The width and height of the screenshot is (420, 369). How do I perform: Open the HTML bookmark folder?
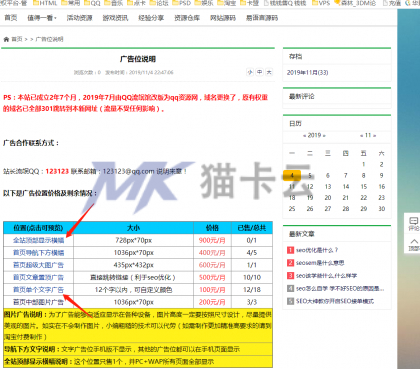click(45, 3)
